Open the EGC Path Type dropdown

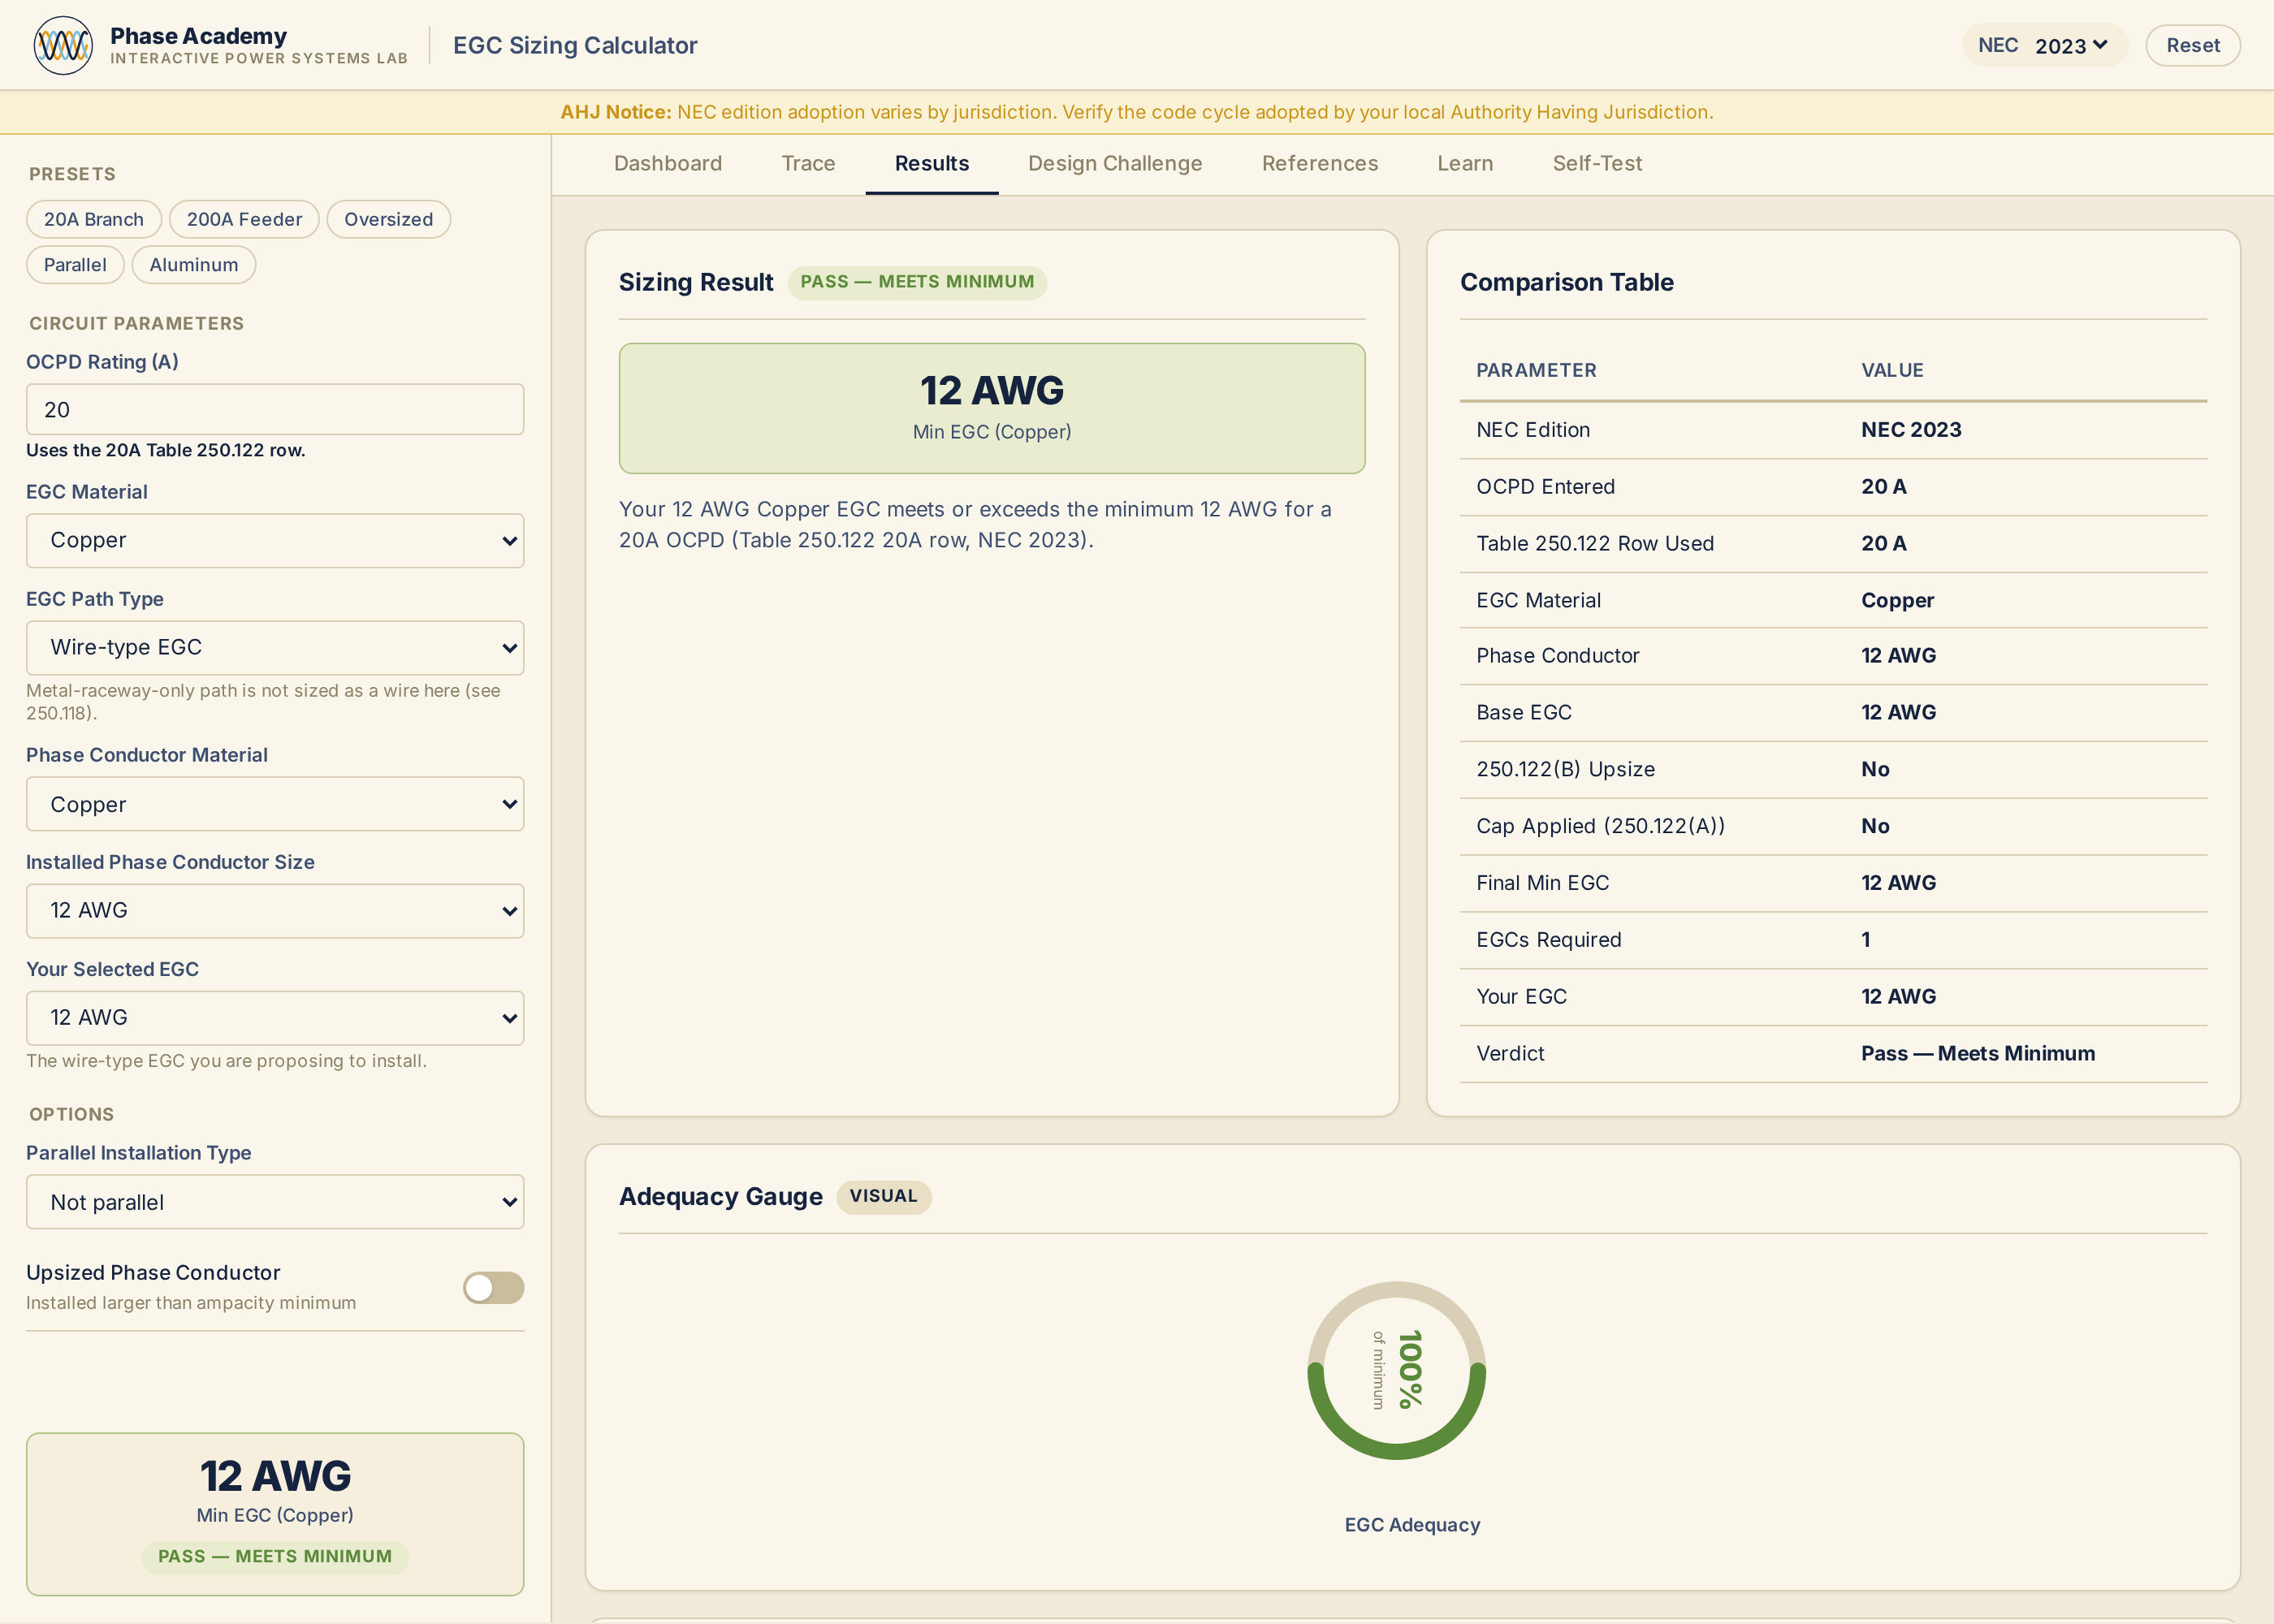[x=275, y=647]
